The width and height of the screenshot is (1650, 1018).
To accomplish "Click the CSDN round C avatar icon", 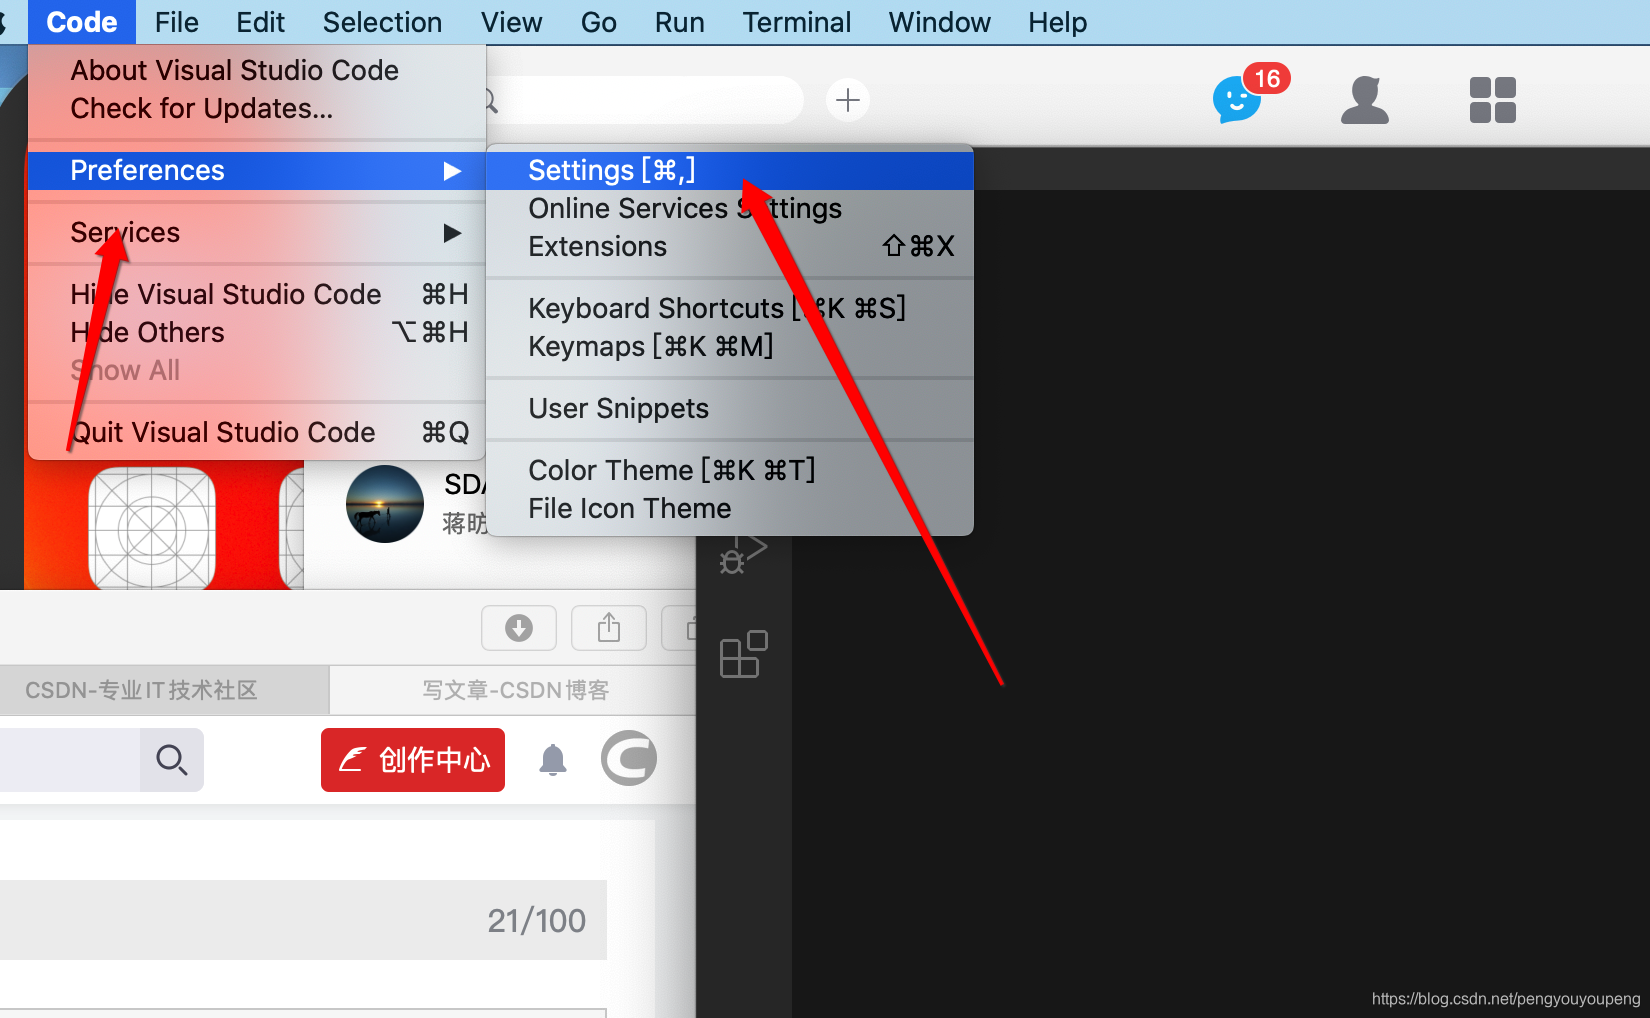I will coord(629,758).
